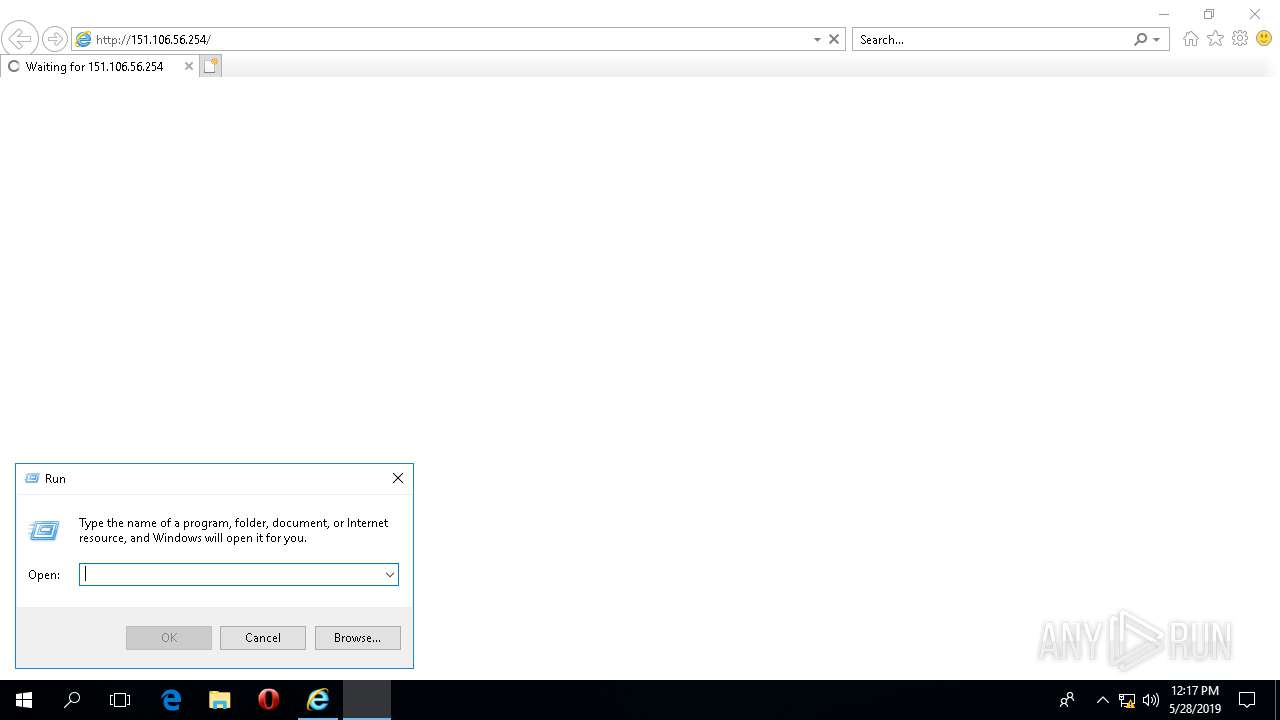Viewport: 1280px width, 720px height.
Task: Switch to Internet Explorer taskbar button
Action: coord(317,700)
